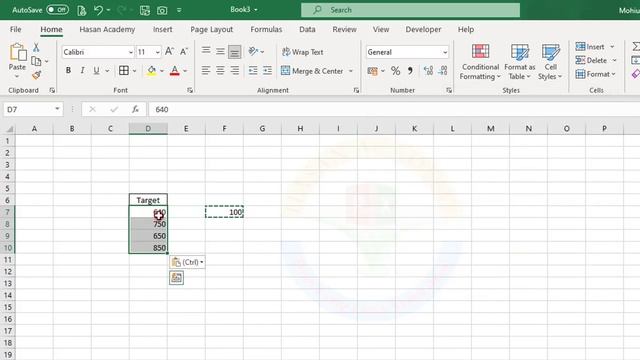Click the Decrease Font Size icon
640x360 pixels.
pyautogui.click(x=184, y=51)
